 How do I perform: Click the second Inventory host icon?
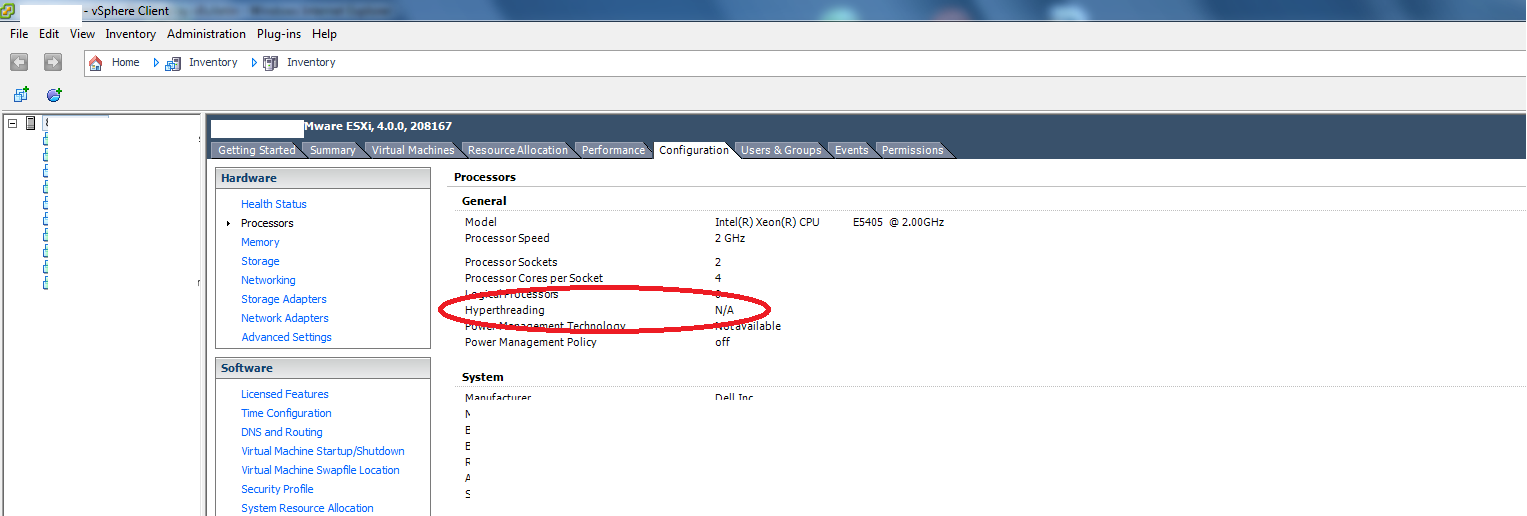[x=270, y=62]
